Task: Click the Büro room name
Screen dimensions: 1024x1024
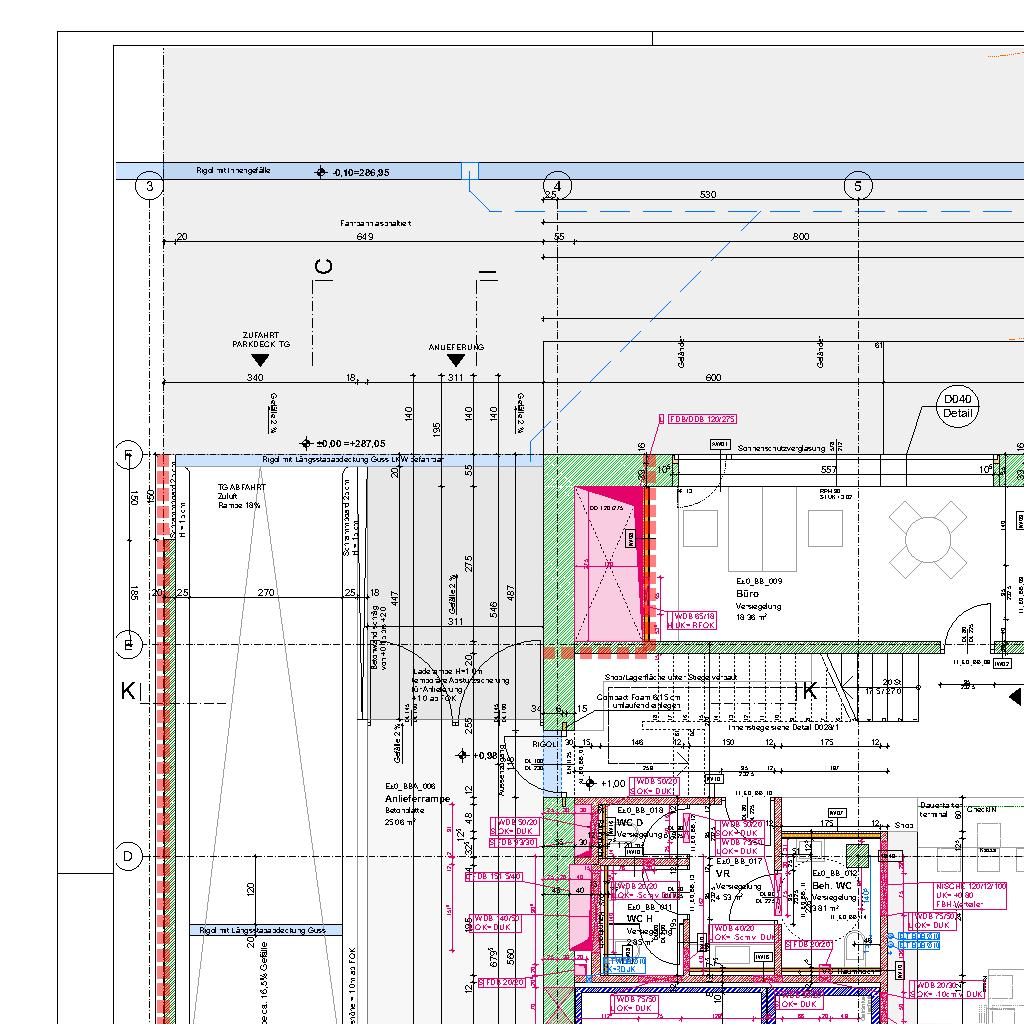Action: [x=747, y=594]
